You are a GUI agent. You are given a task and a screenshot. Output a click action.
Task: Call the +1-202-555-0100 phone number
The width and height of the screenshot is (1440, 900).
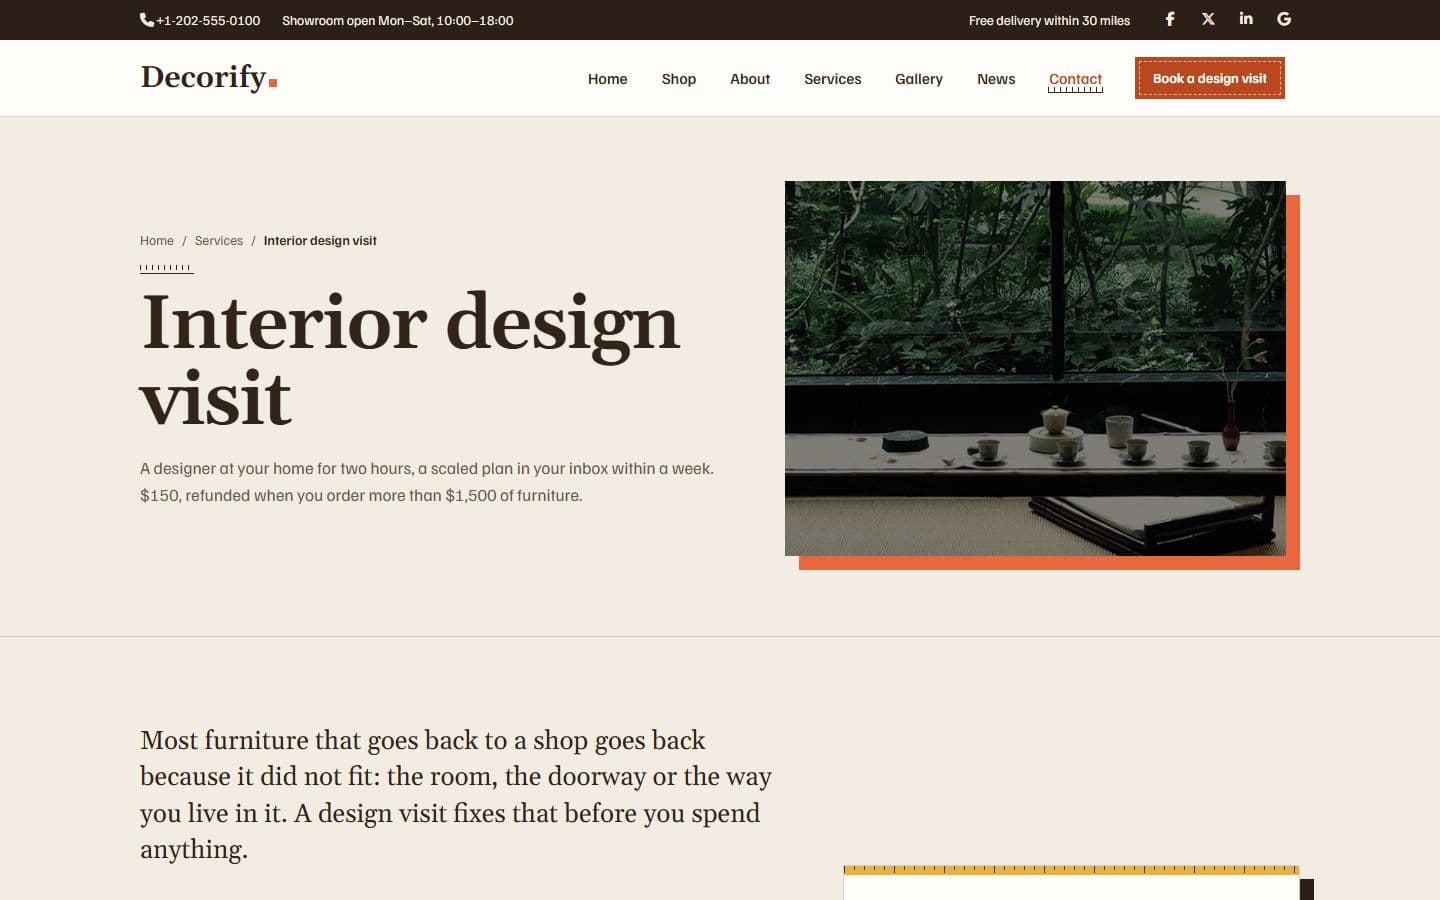pos(208,20)
